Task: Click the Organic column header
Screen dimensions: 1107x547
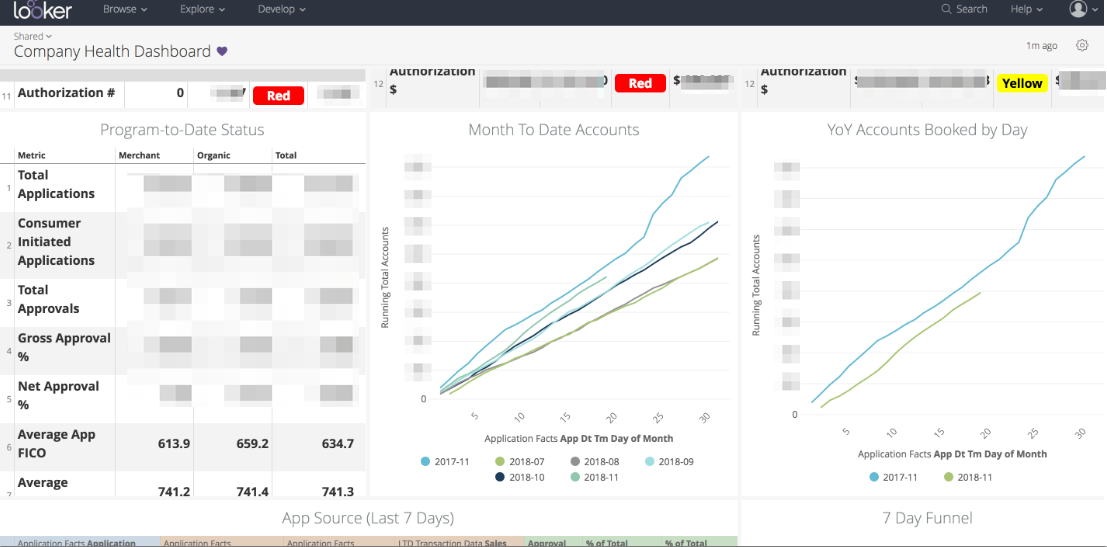Action: [214, 156]
